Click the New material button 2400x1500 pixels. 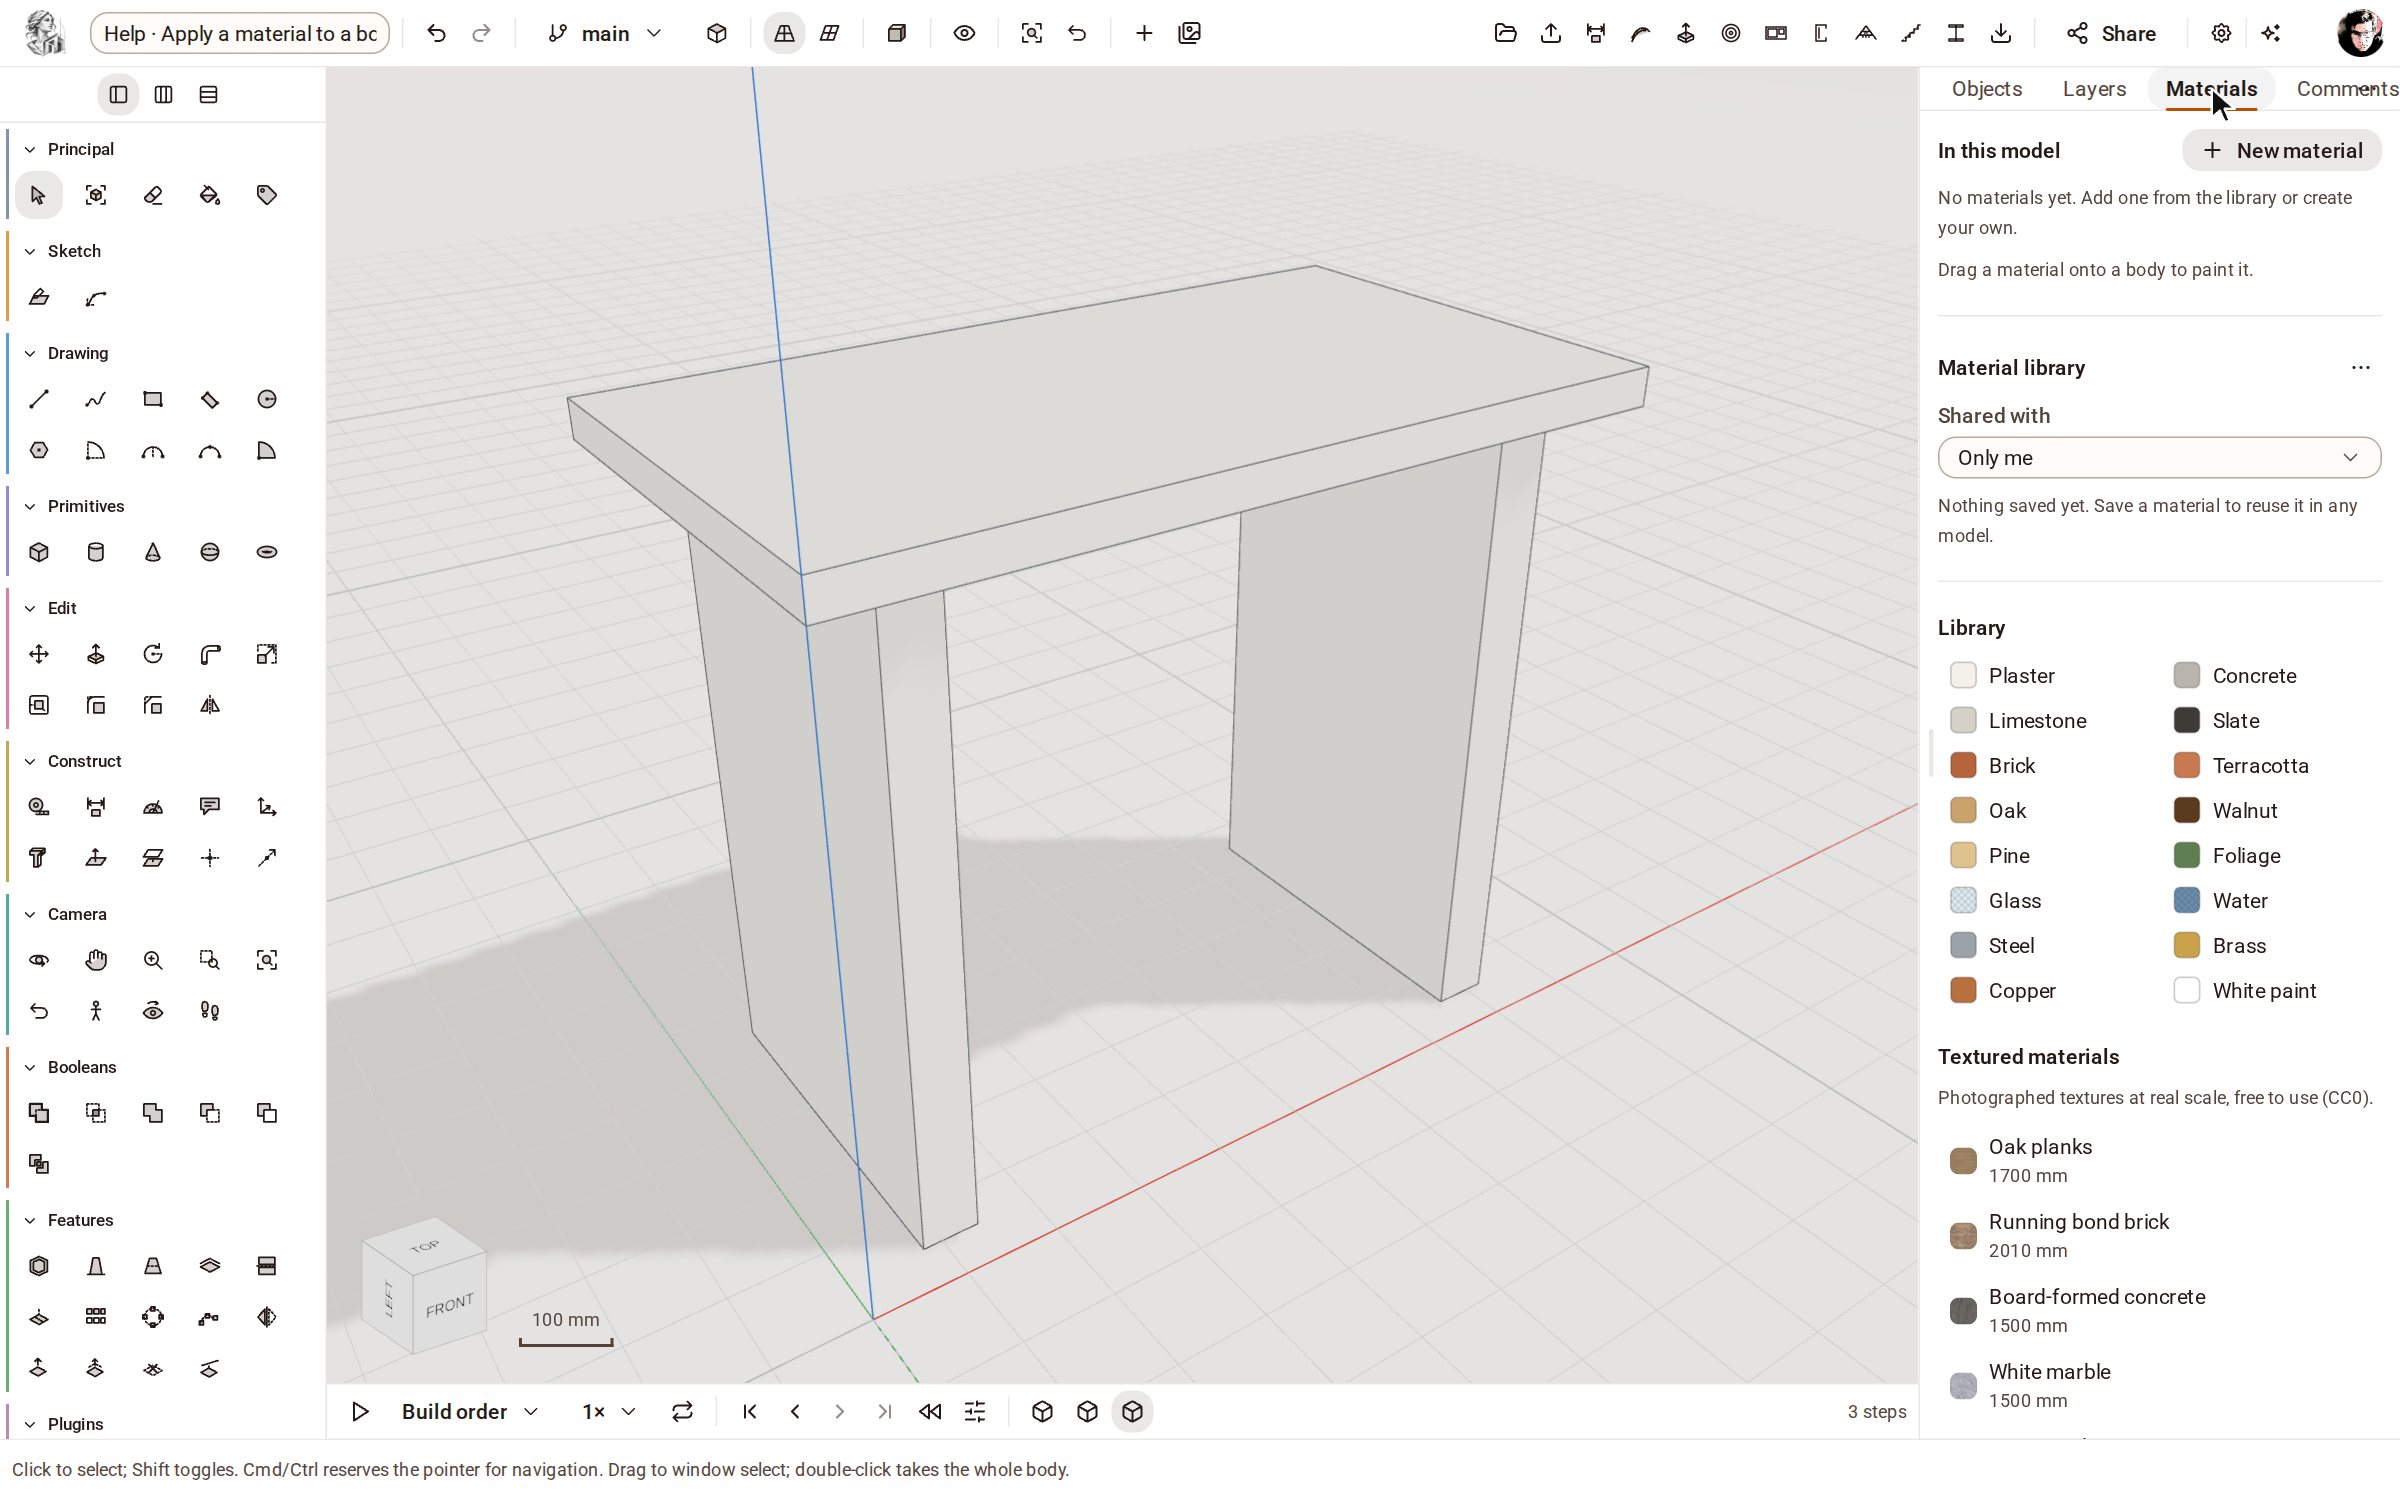2282,150
